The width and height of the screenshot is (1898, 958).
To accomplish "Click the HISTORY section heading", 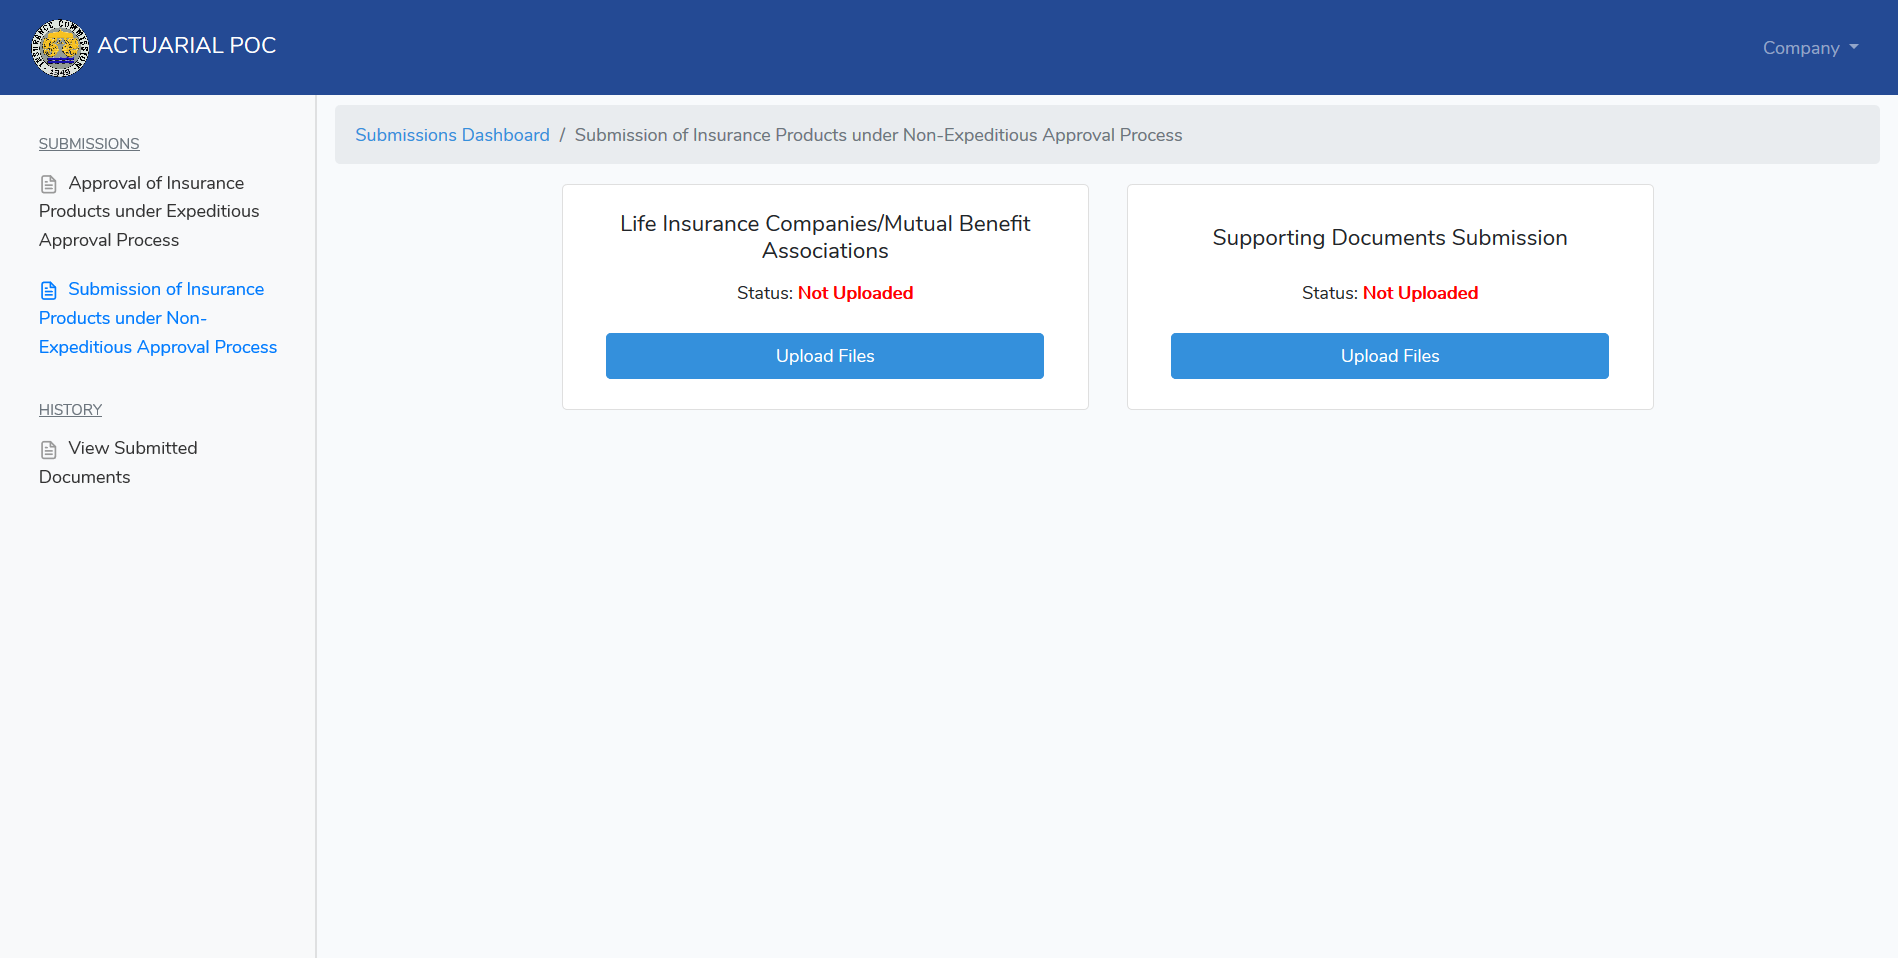I will [70, 410].
